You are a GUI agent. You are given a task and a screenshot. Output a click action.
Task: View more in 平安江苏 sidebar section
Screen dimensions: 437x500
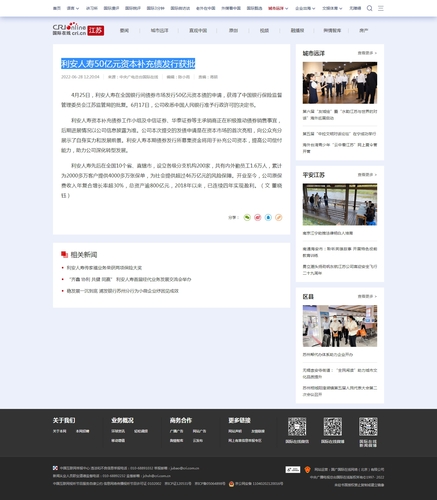(x=367, y=175)
